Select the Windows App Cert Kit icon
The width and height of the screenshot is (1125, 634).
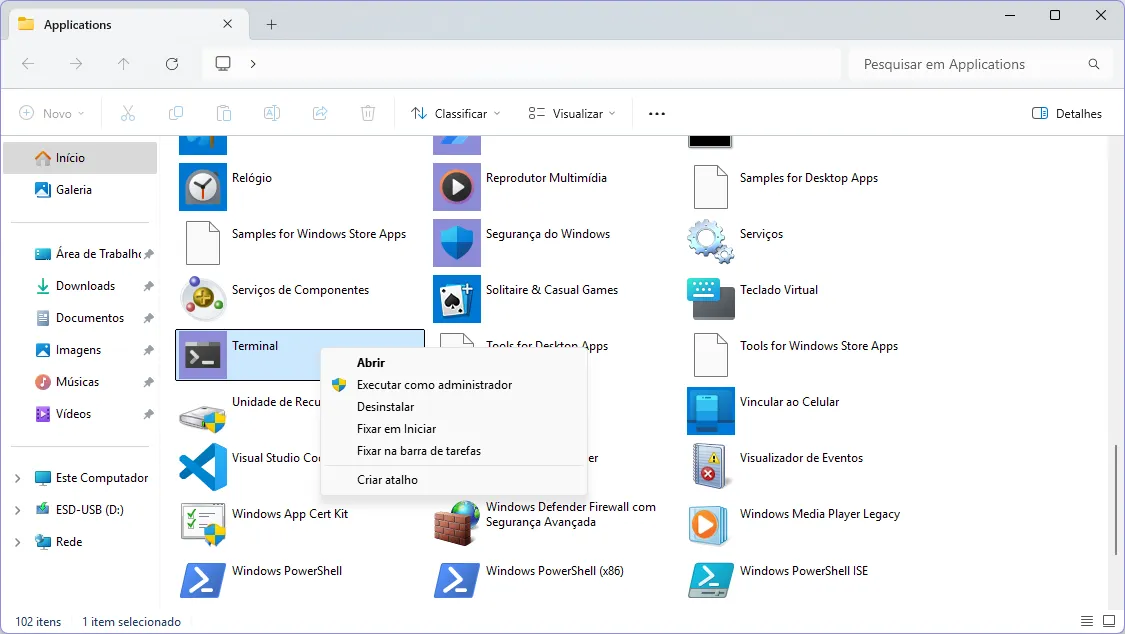203,524
